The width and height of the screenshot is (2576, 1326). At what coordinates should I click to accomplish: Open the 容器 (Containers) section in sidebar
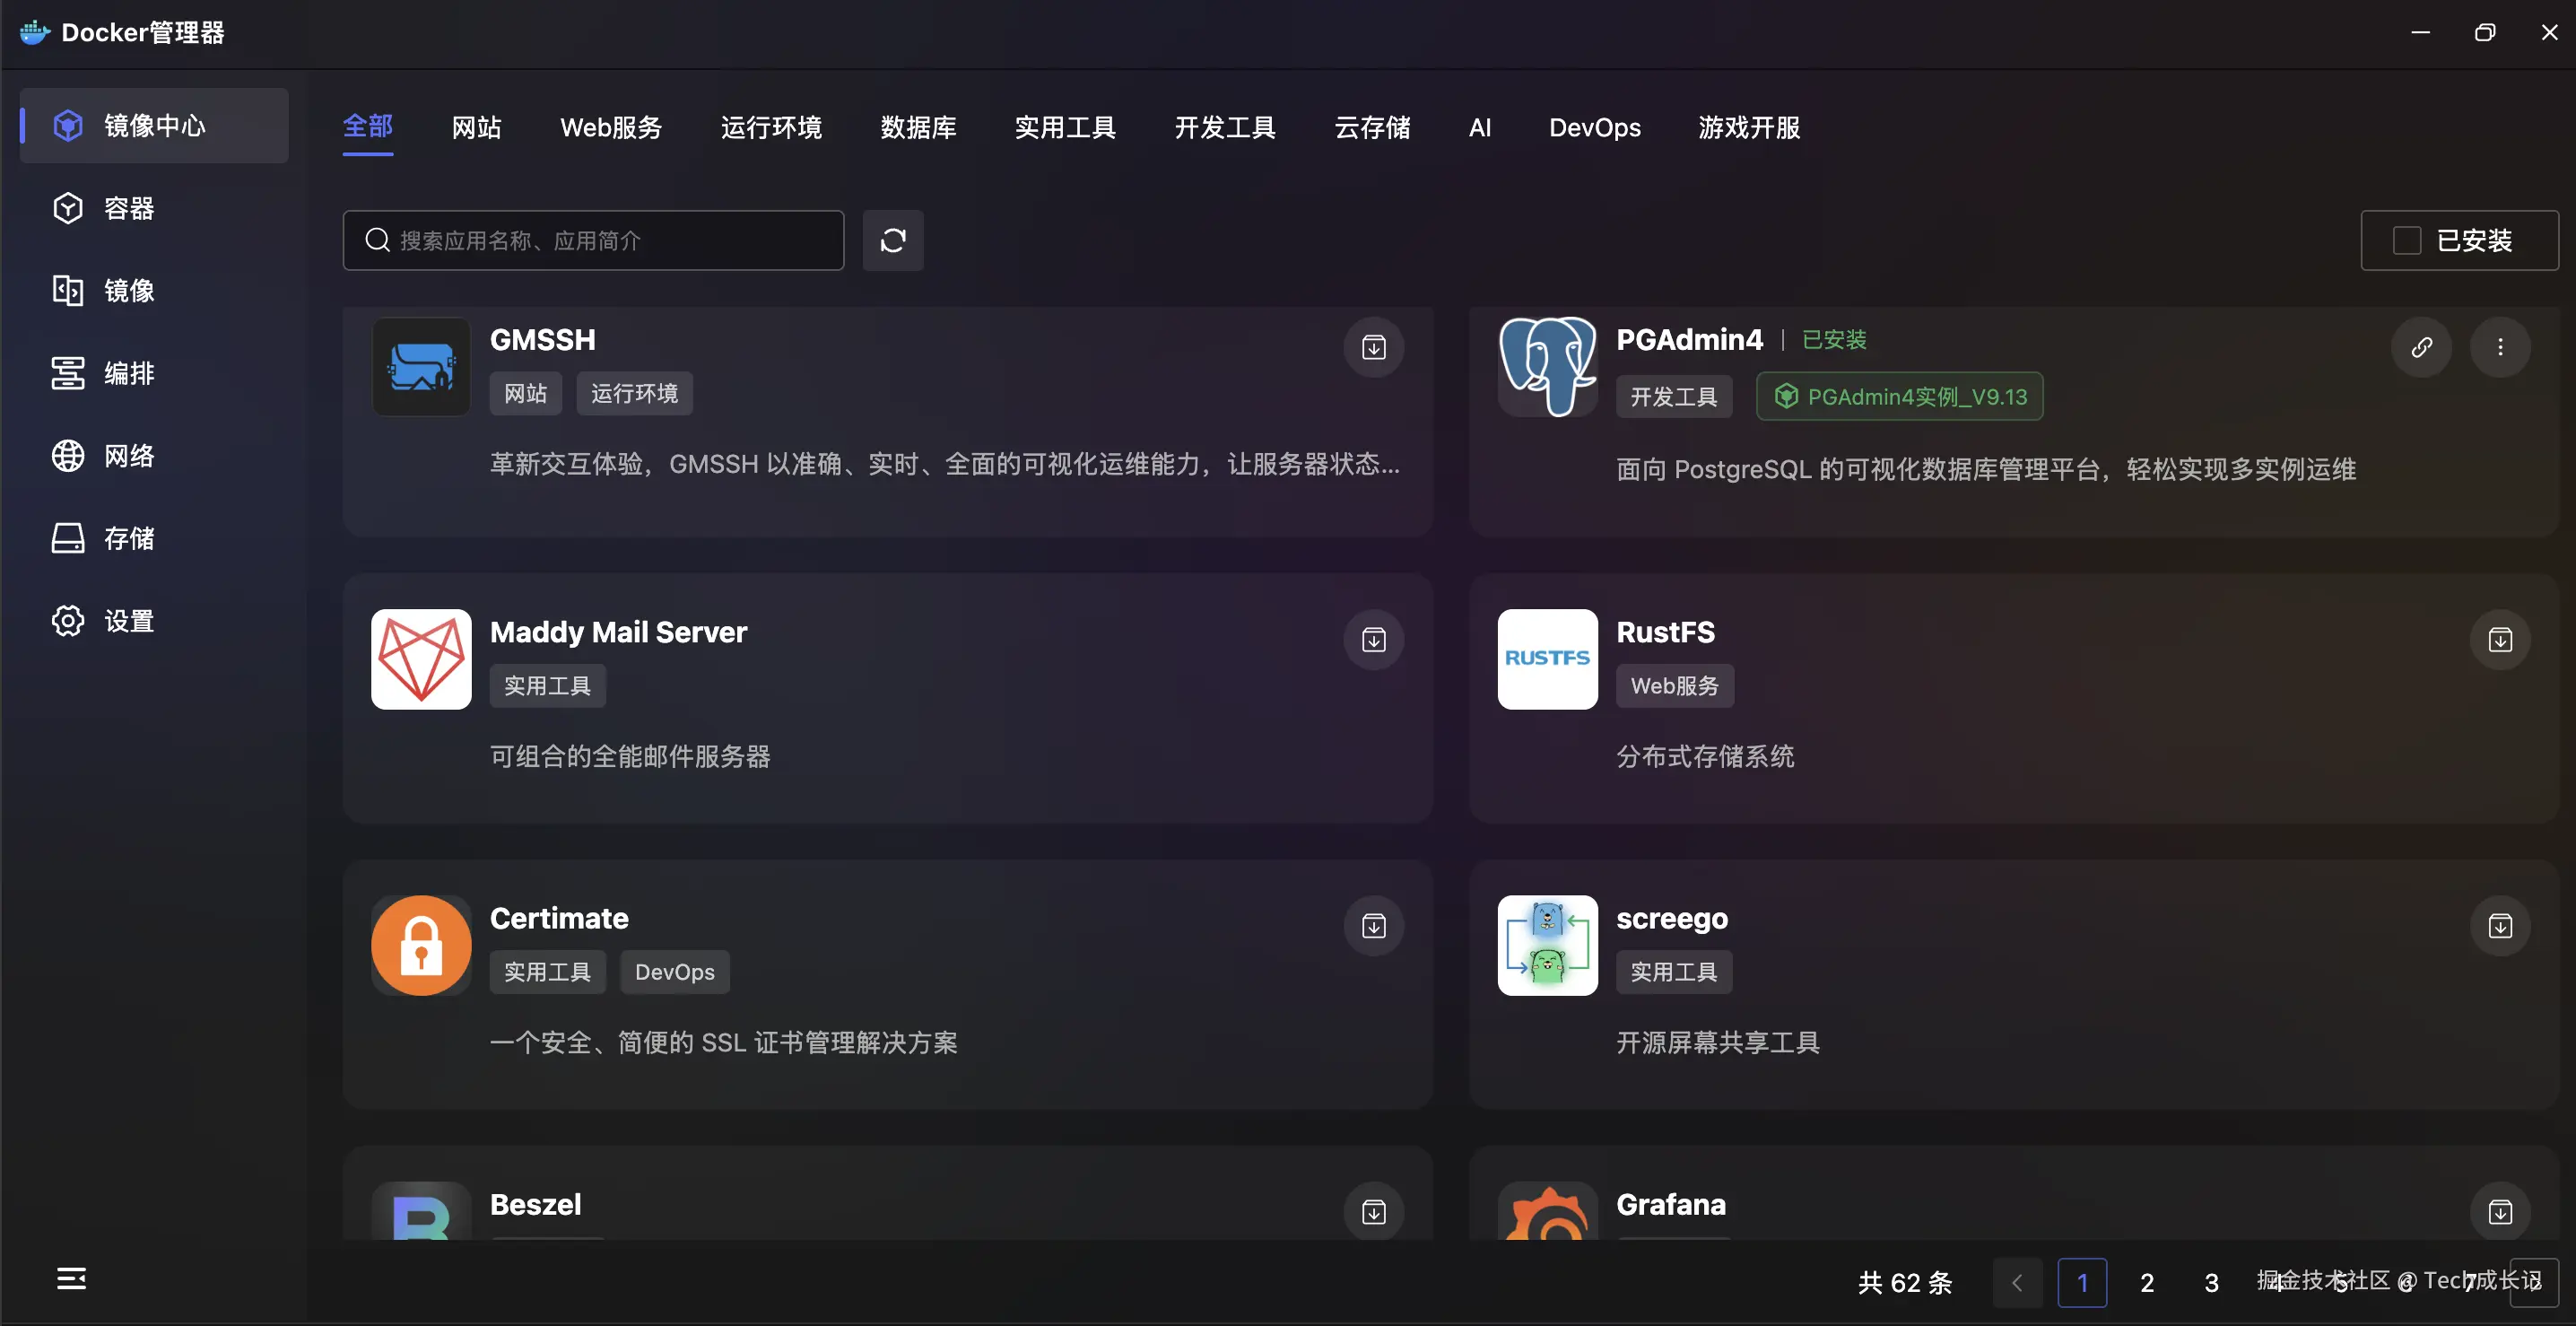tap(128, 208)
